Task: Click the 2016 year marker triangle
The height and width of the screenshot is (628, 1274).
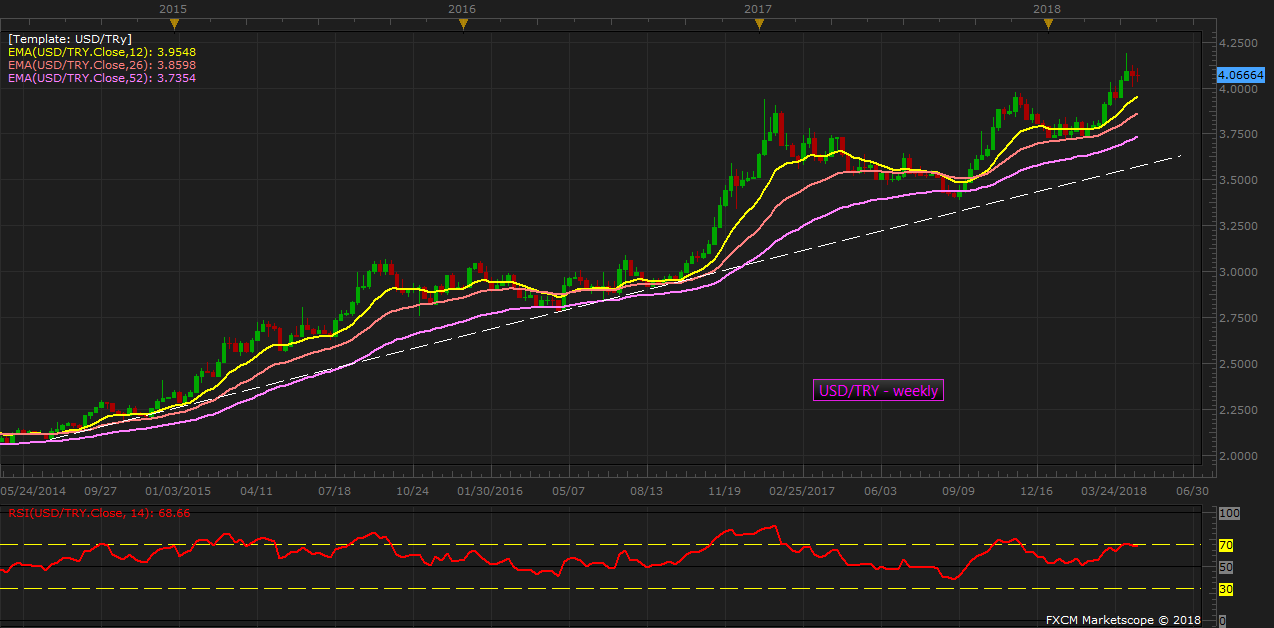Action: click(x=461, y=24)
